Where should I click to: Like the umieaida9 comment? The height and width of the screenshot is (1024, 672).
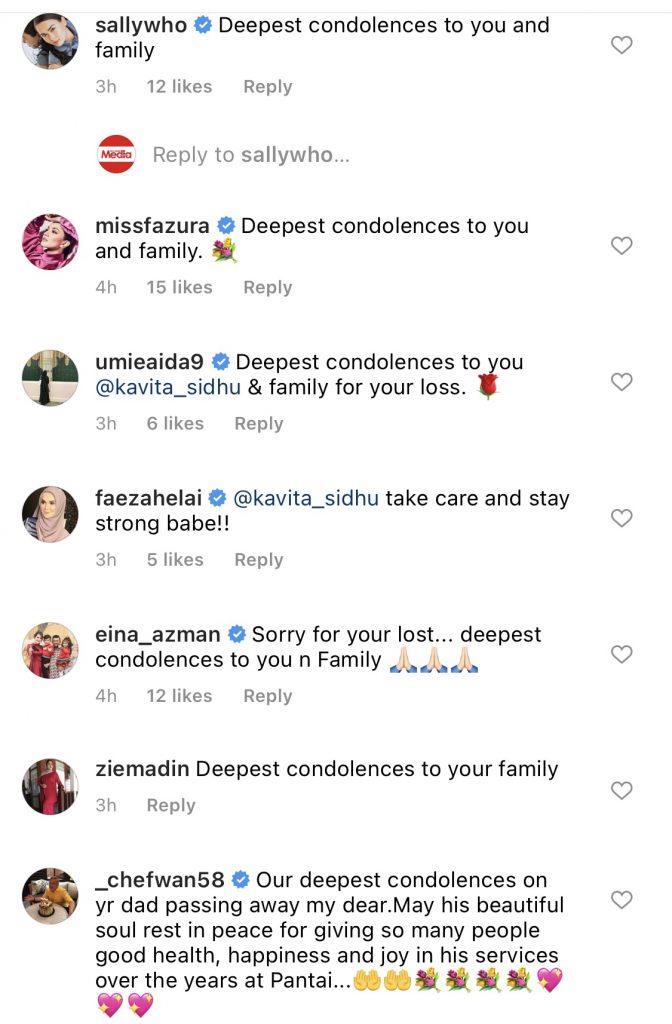click(x=622, y=381)
